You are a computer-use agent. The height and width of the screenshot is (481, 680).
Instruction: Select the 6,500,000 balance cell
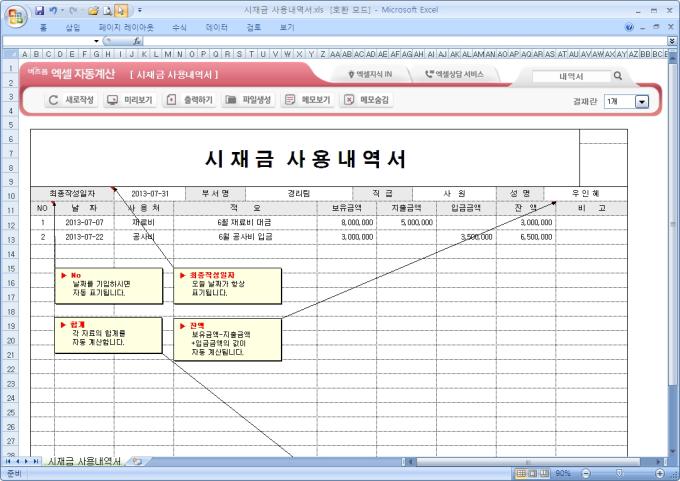click(x=526, y=237)
